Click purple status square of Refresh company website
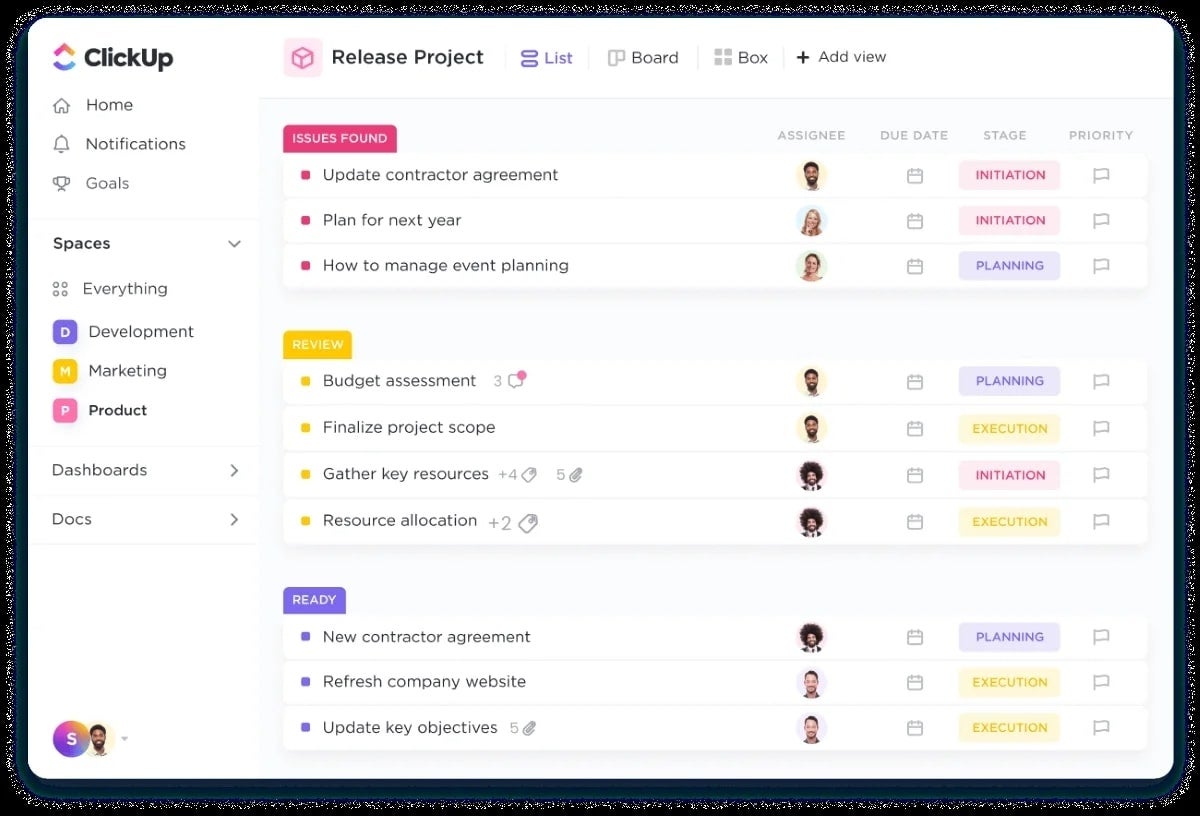This screenshot has height=816, width=1200. [x=306, y=682]
